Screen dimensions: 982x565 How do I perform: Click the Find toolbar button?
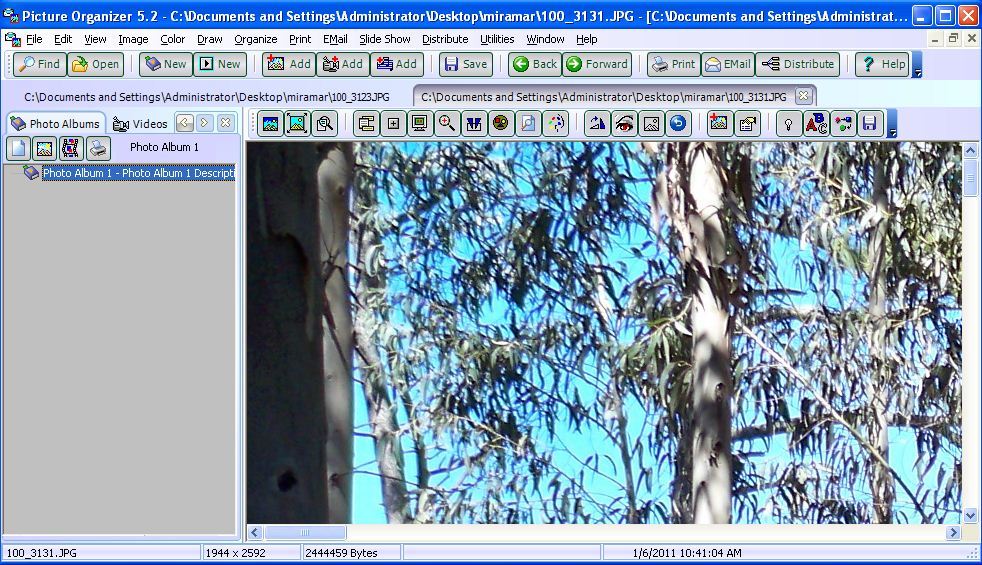[39, 64]
